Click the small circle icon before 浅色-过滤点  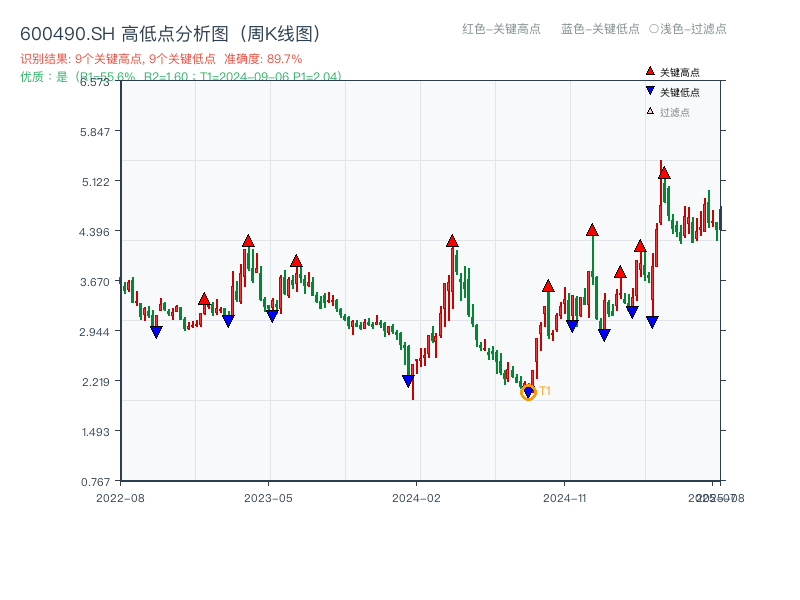pos(654,29)
